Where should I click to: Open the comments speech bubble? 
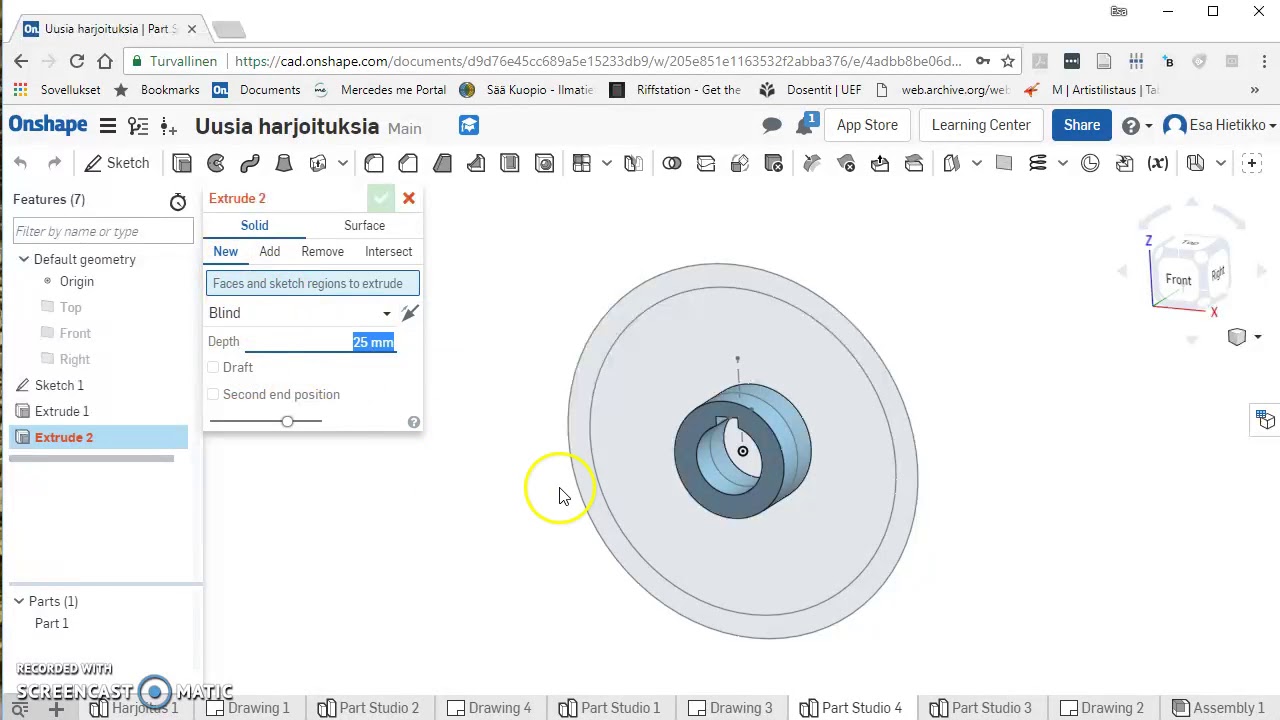click(x=772, y=126)
